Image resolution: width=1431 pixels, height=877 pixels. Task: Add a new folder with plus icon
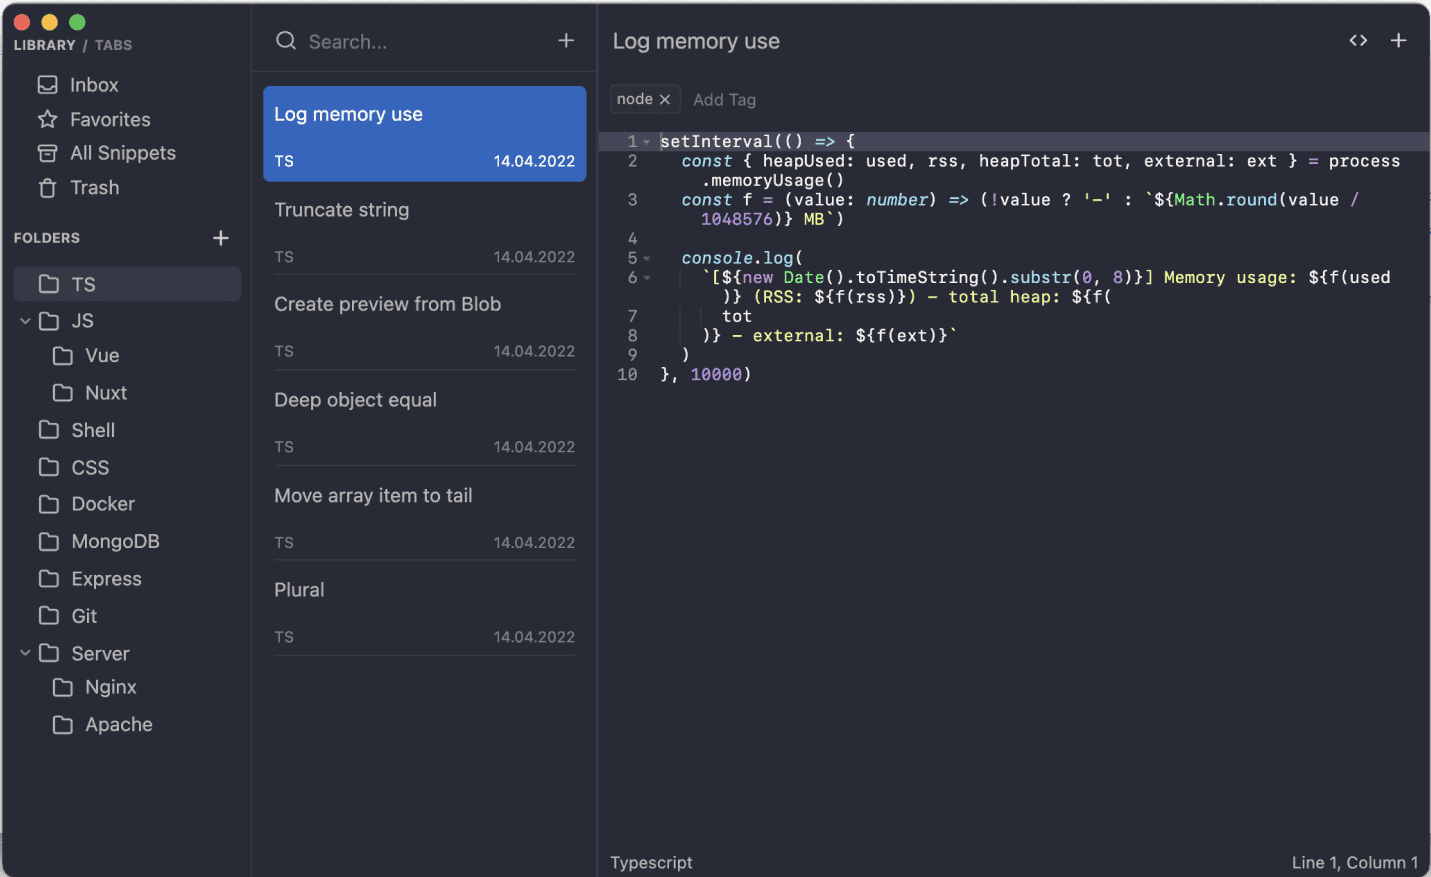click(221, 238)
